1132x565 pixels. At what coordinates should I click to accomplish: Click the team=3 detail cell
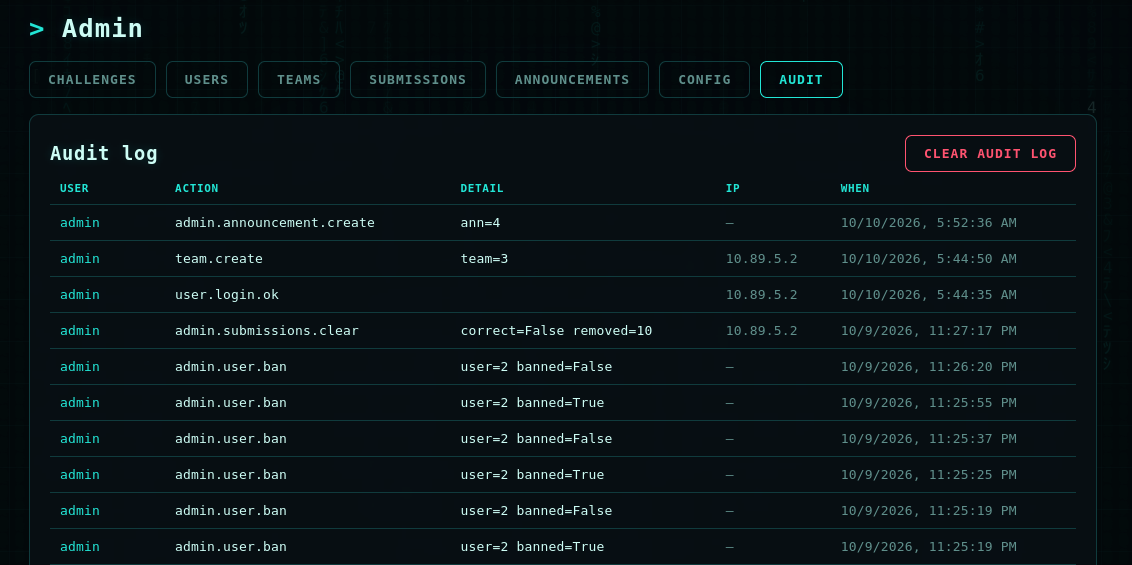484,258
